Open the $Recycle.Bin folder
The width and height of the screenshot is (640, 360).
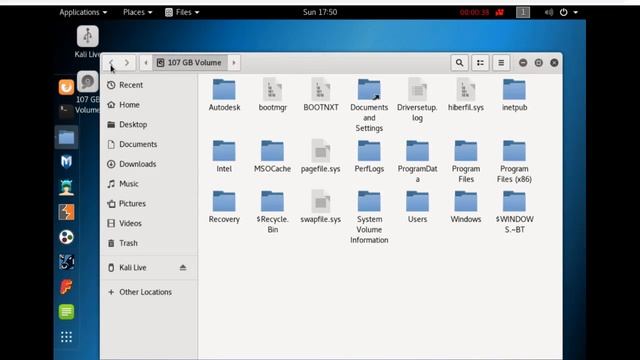pos(272,212)
